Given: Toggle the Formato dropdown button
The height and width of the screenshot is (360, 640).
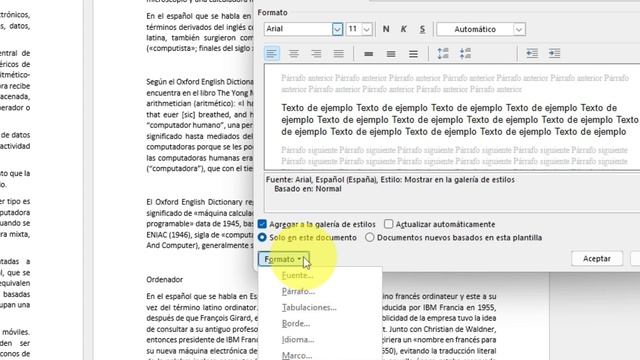Looking at the screenshot, I should (x=283, y=259).
